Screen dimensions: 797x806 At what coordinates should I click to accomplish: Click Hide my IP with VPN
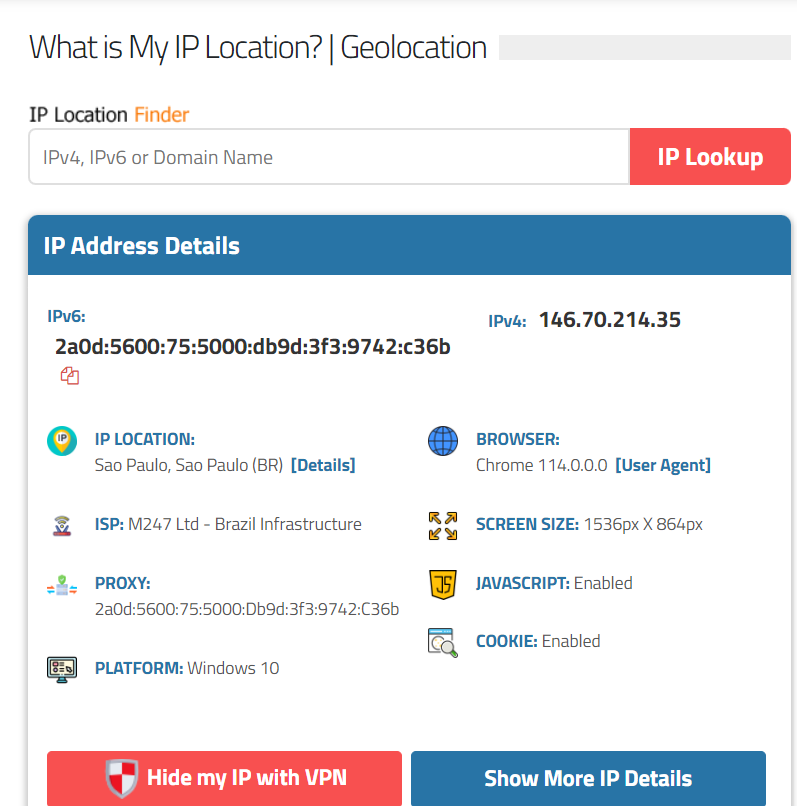[x=224, y=778]
